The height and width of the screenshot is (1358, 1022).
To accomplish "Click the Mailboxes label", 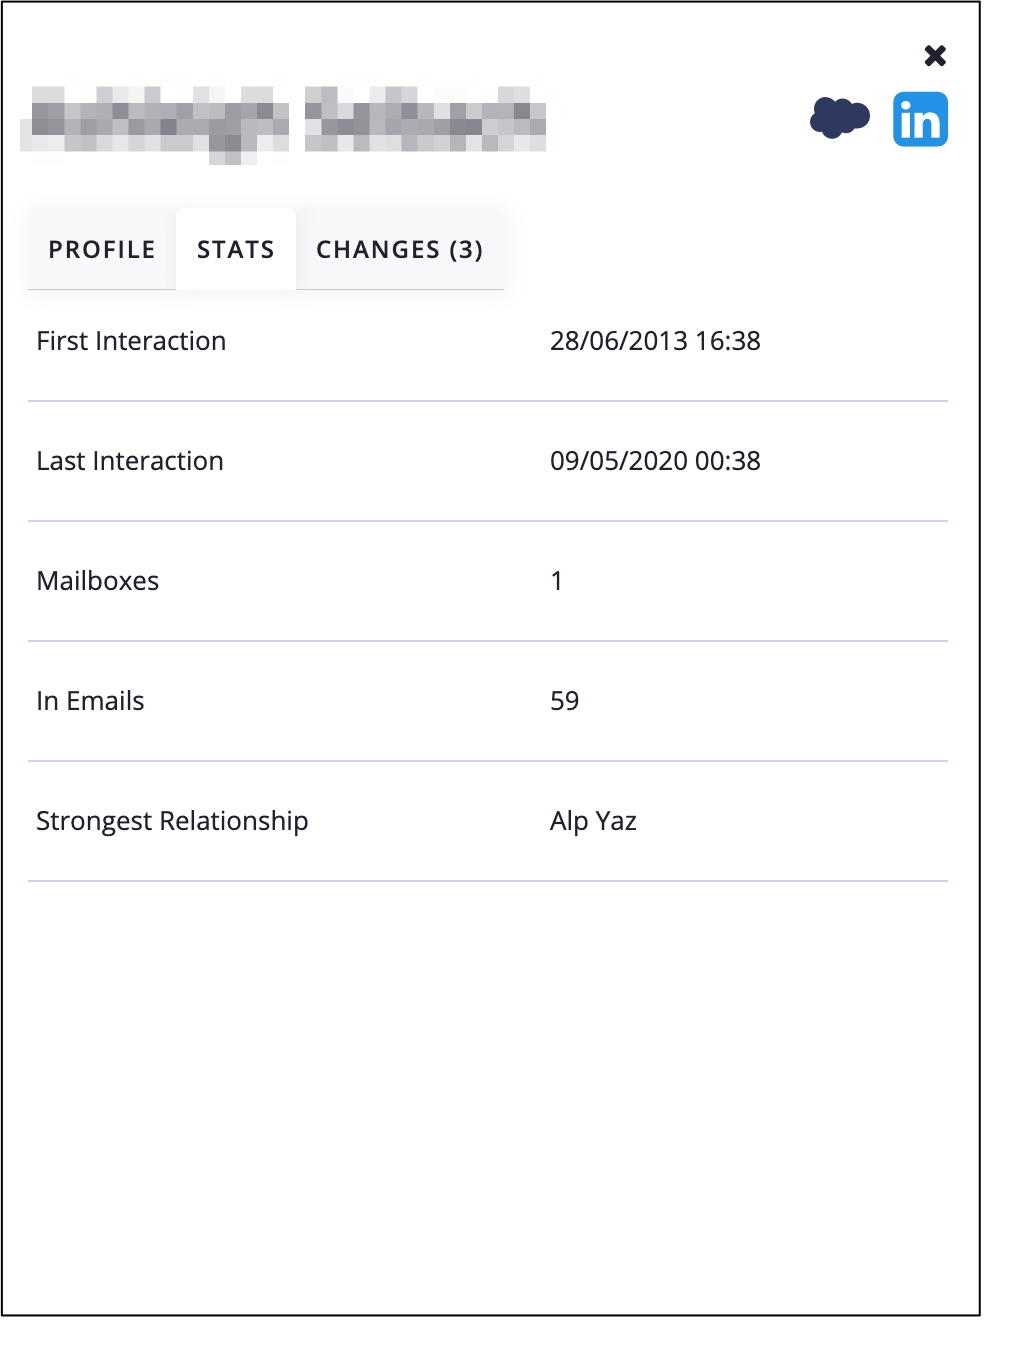I will coord(98,581).
